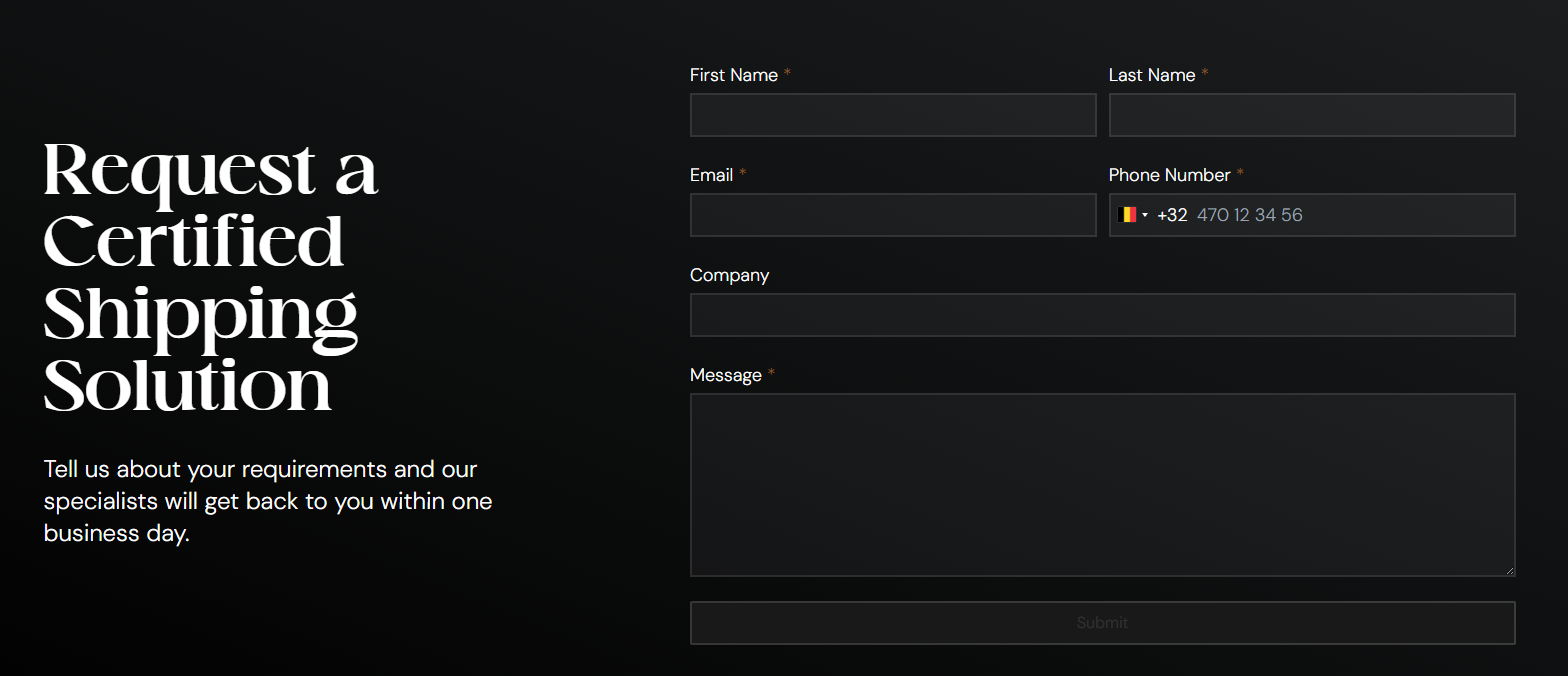1568x676 pixels.
Task: Click the "Email" label
Action: coord(712,175)
